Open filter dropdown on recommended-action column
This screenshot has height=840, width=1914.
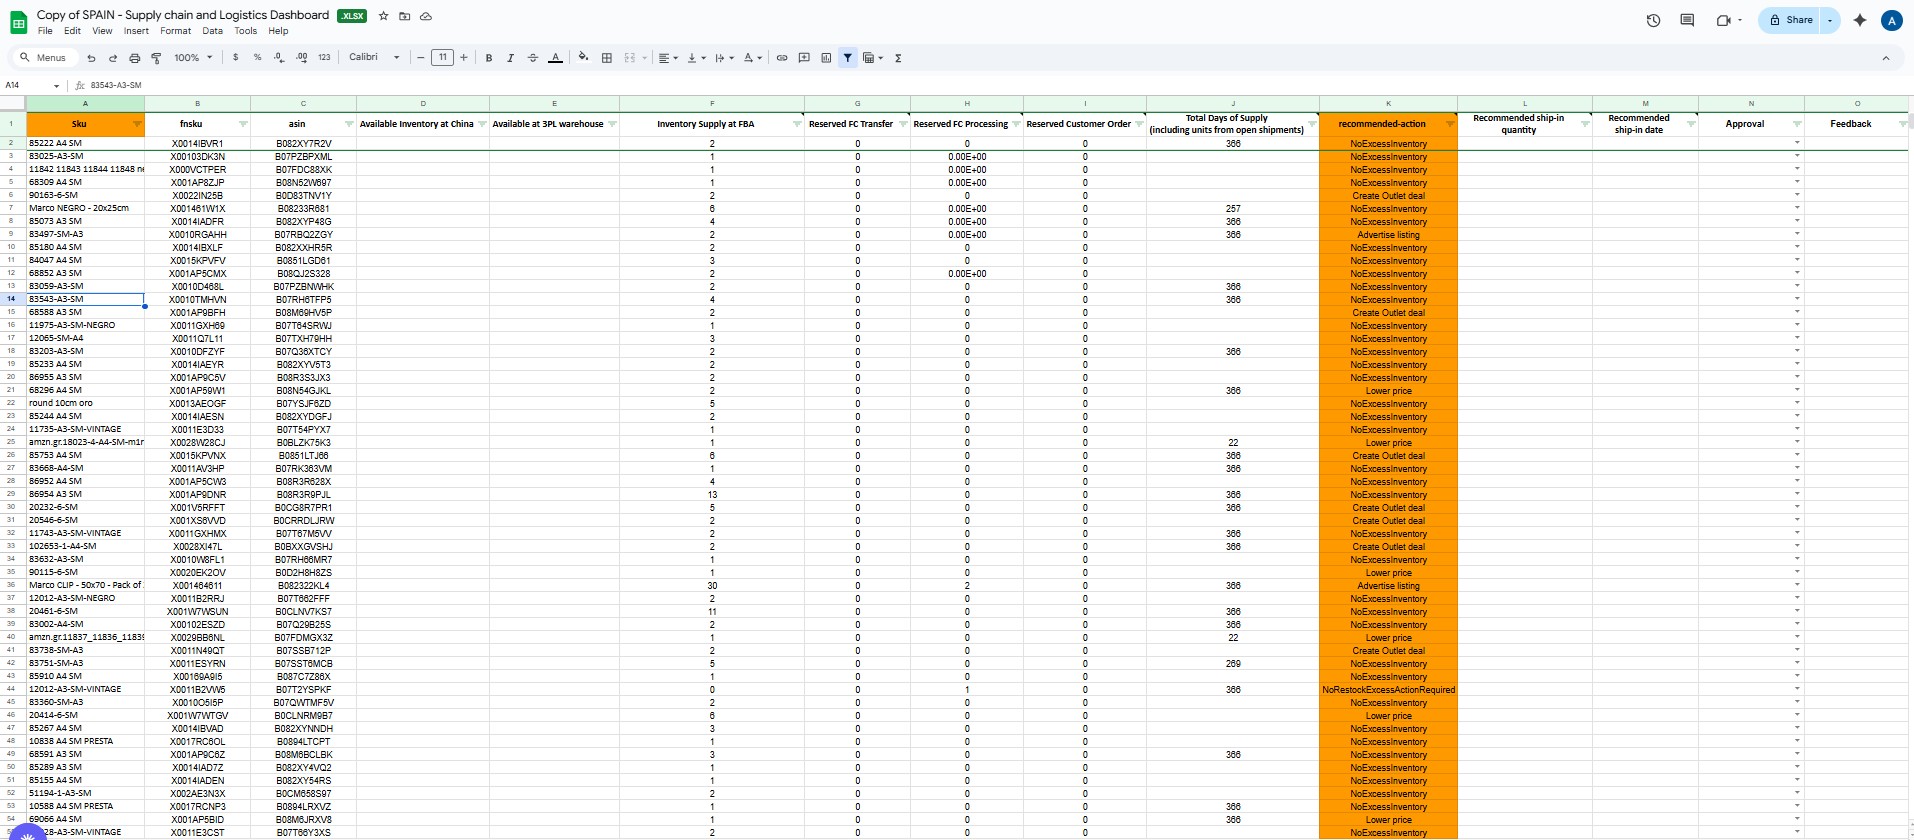(1449, 124)
